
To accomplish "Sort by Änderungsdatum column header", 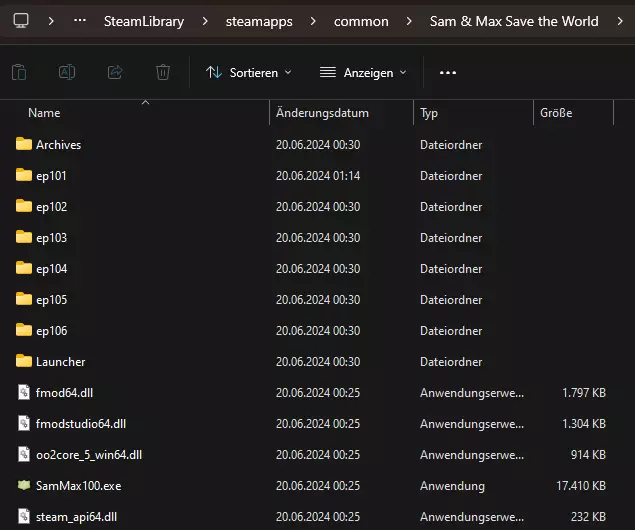I will point(322,113).
